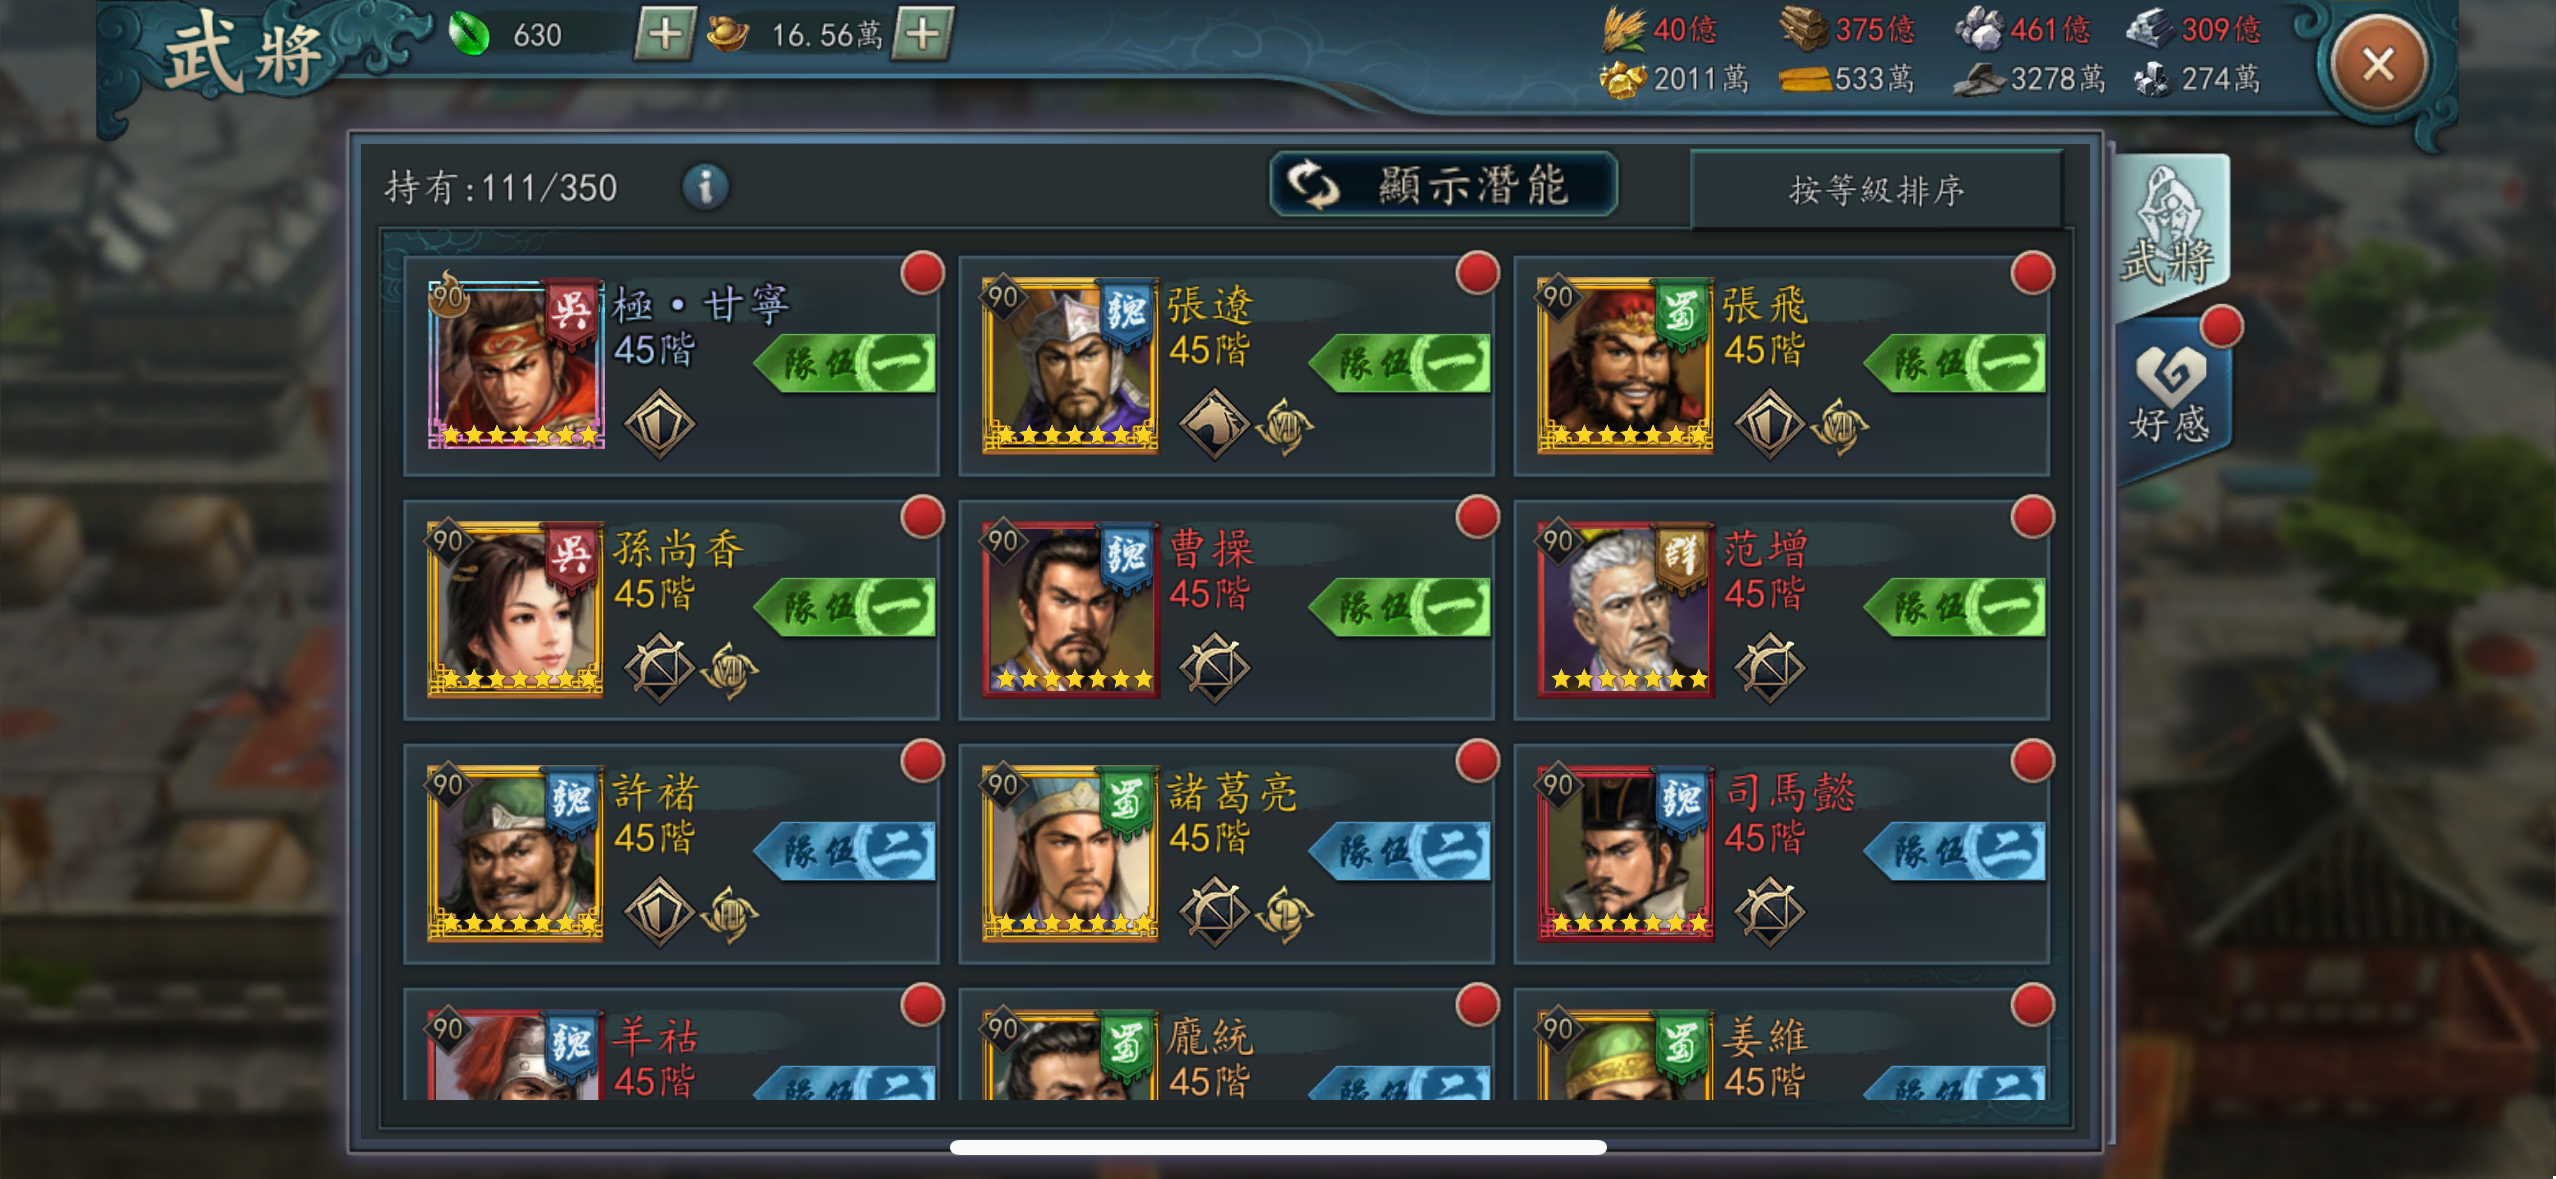The height and width of the screenshot is (1179, 2556).
Task: Open 姜維's general card
Action: coord(1782,1044)
